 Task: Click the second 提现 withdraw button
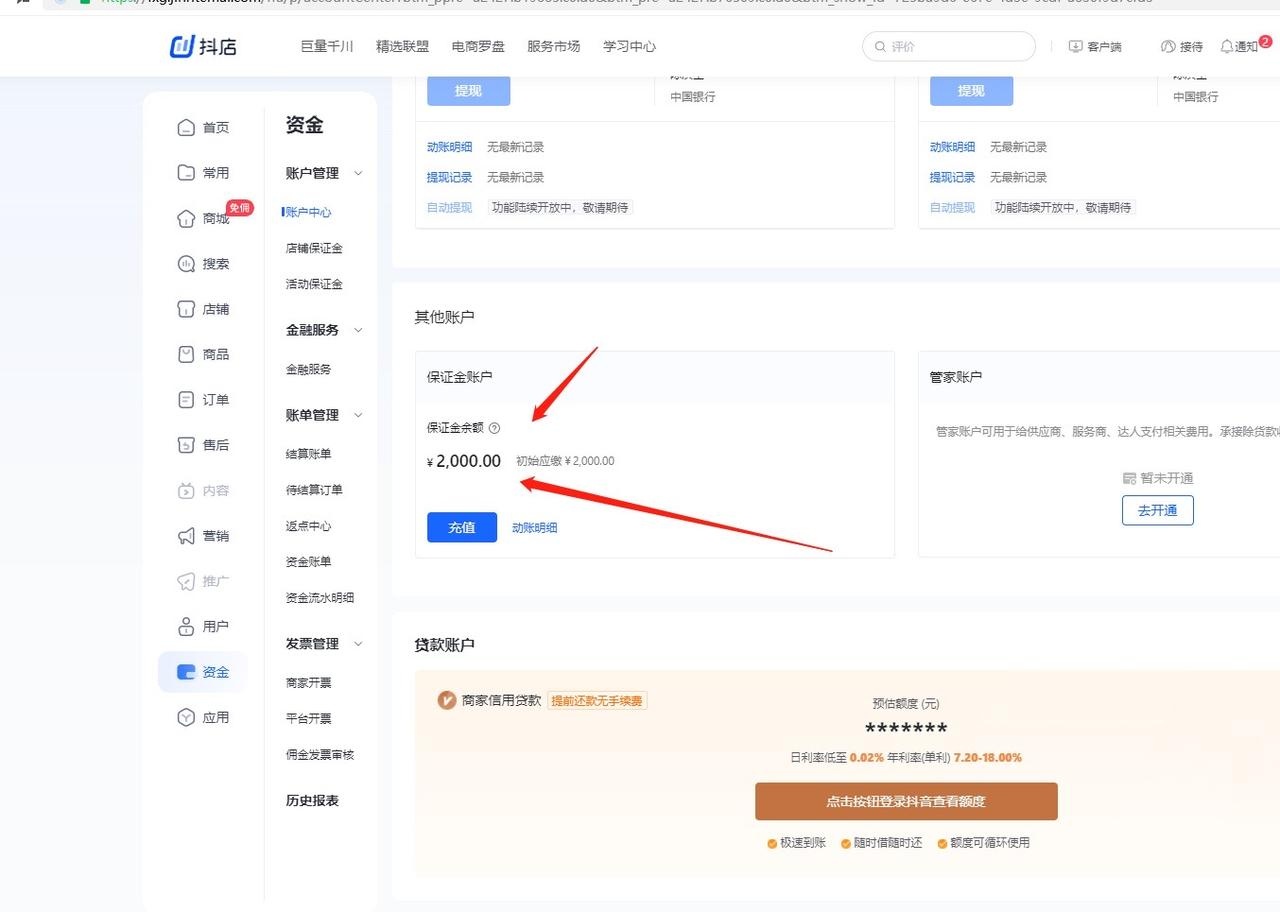point(971,91)
